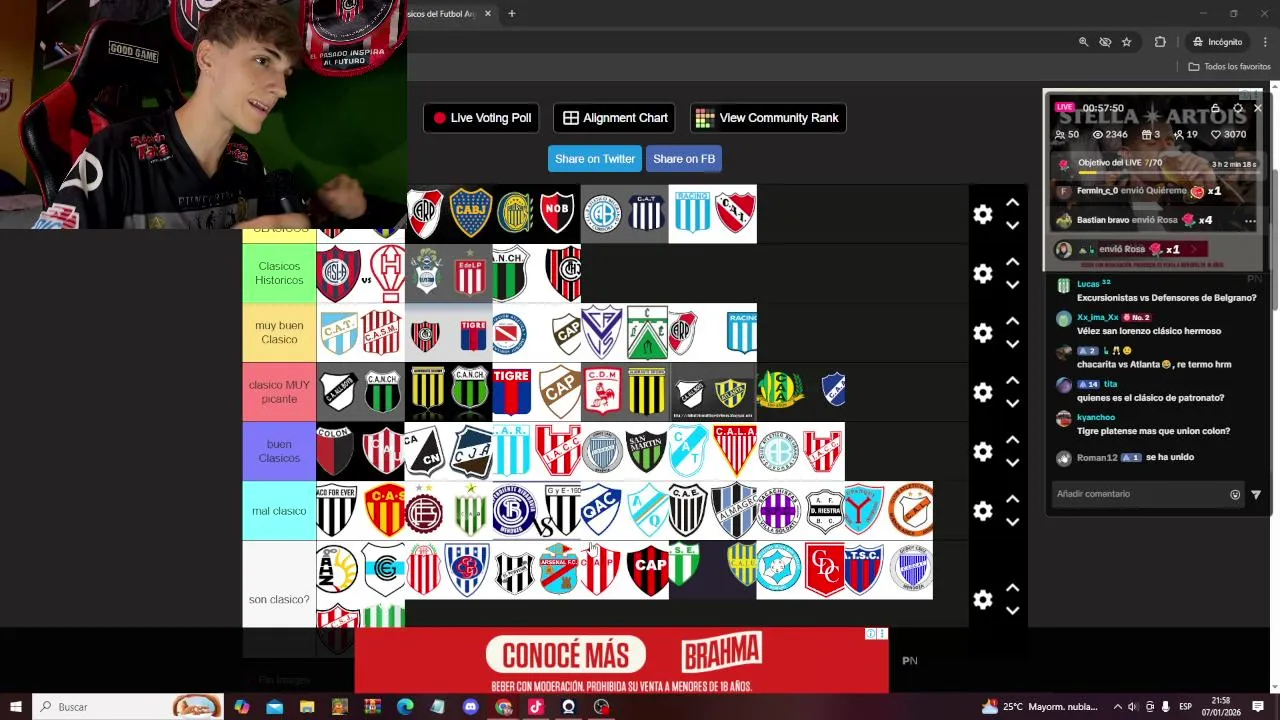Open File Explorer from the taskbar
The height and width of the screenshot is (720, 1280).
click(x=307, y=707)
